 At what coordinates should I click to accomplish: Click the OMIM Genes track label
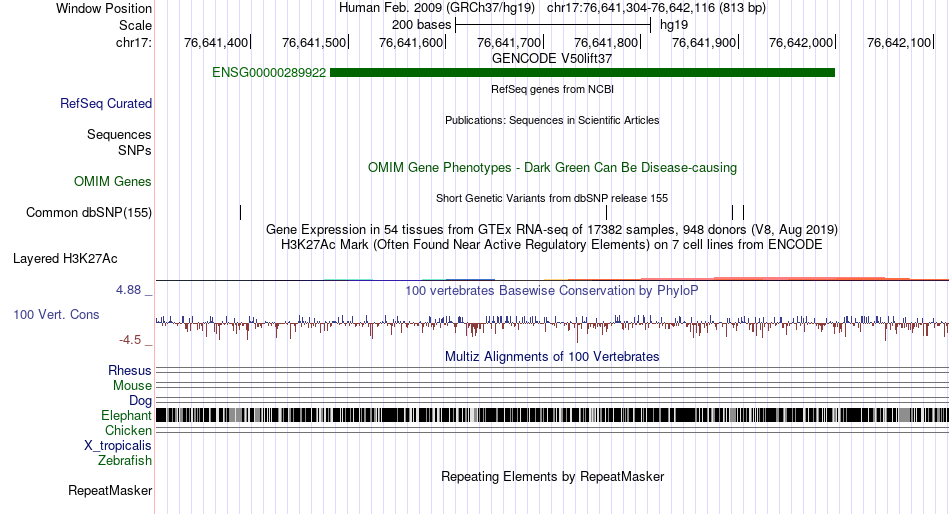pyautogui.click(x=113, y=182)
